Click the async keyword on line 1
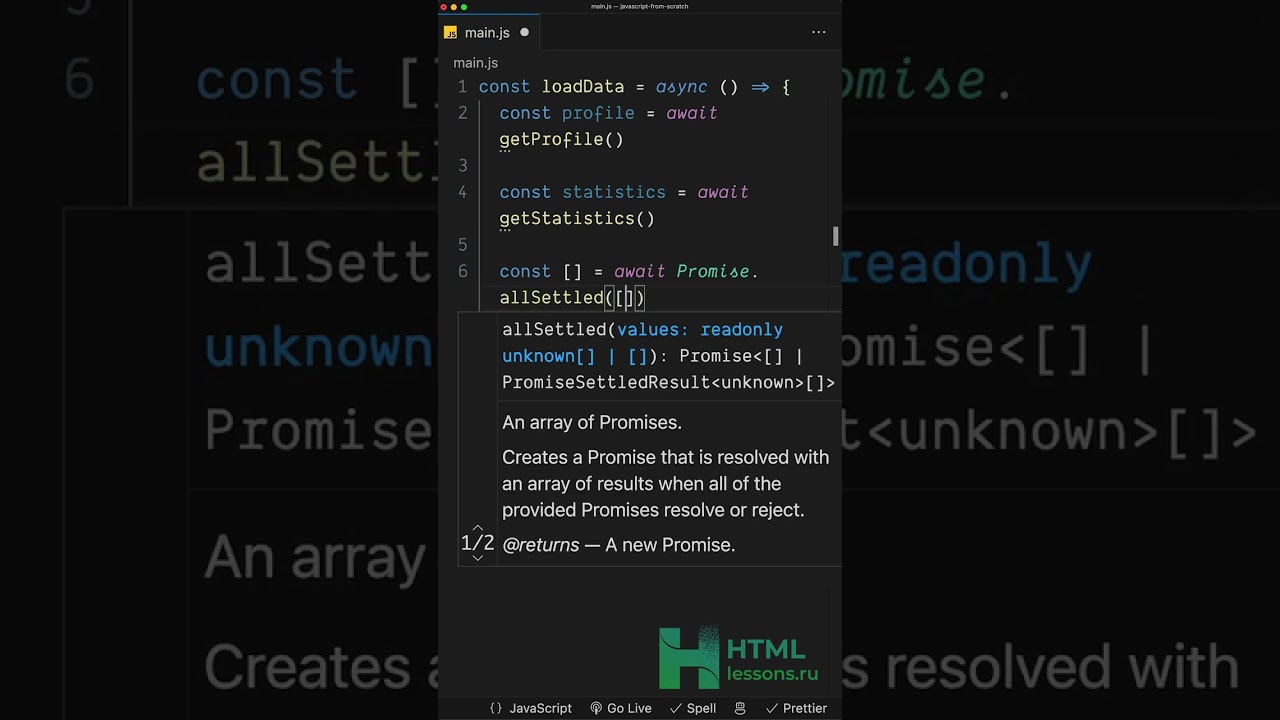Viewport: 1280px width, 720px height. point(681,87)
